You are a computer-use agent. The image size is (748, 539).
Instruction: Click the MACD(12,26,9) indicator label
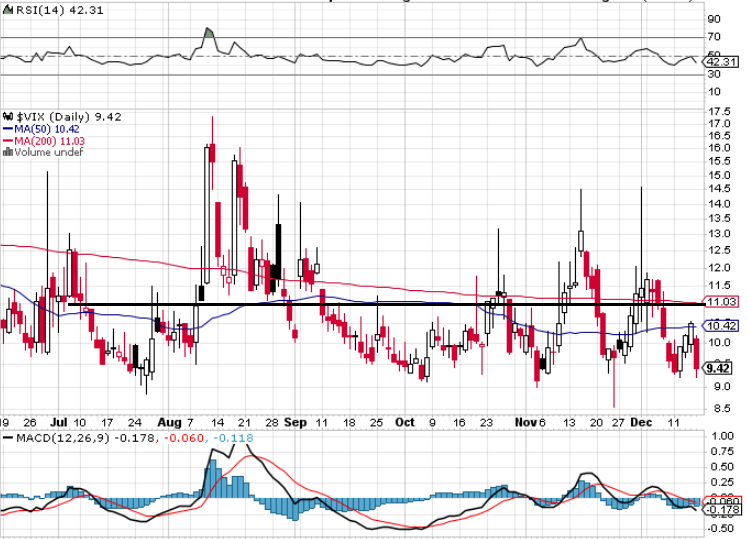click(x=56, y=436)
